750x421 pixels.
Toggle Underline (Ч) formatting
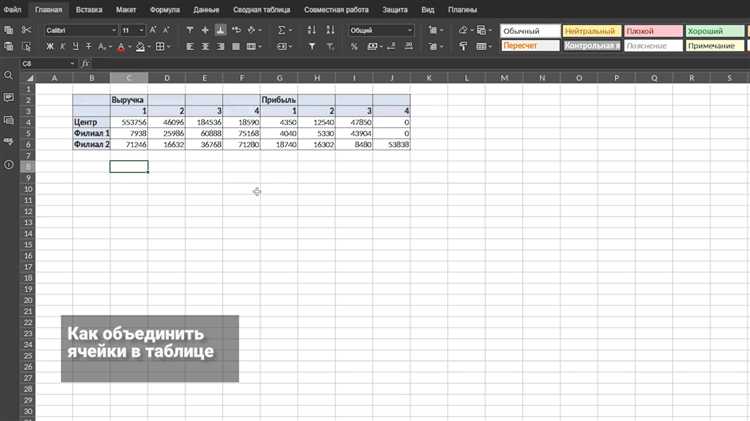click(x=76, y=46)
